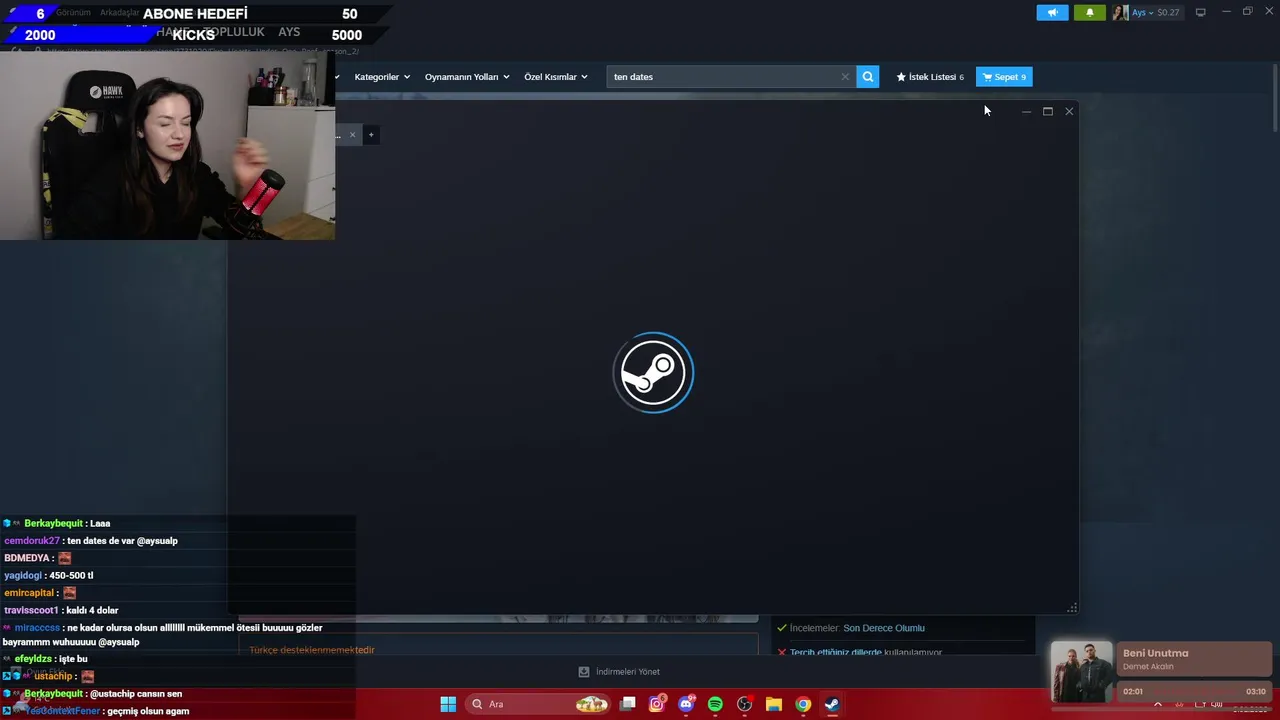Open Discord from taskbar
Viewport: 1280px width, 720px height.
pyautogui.click(x=686, y=704)
